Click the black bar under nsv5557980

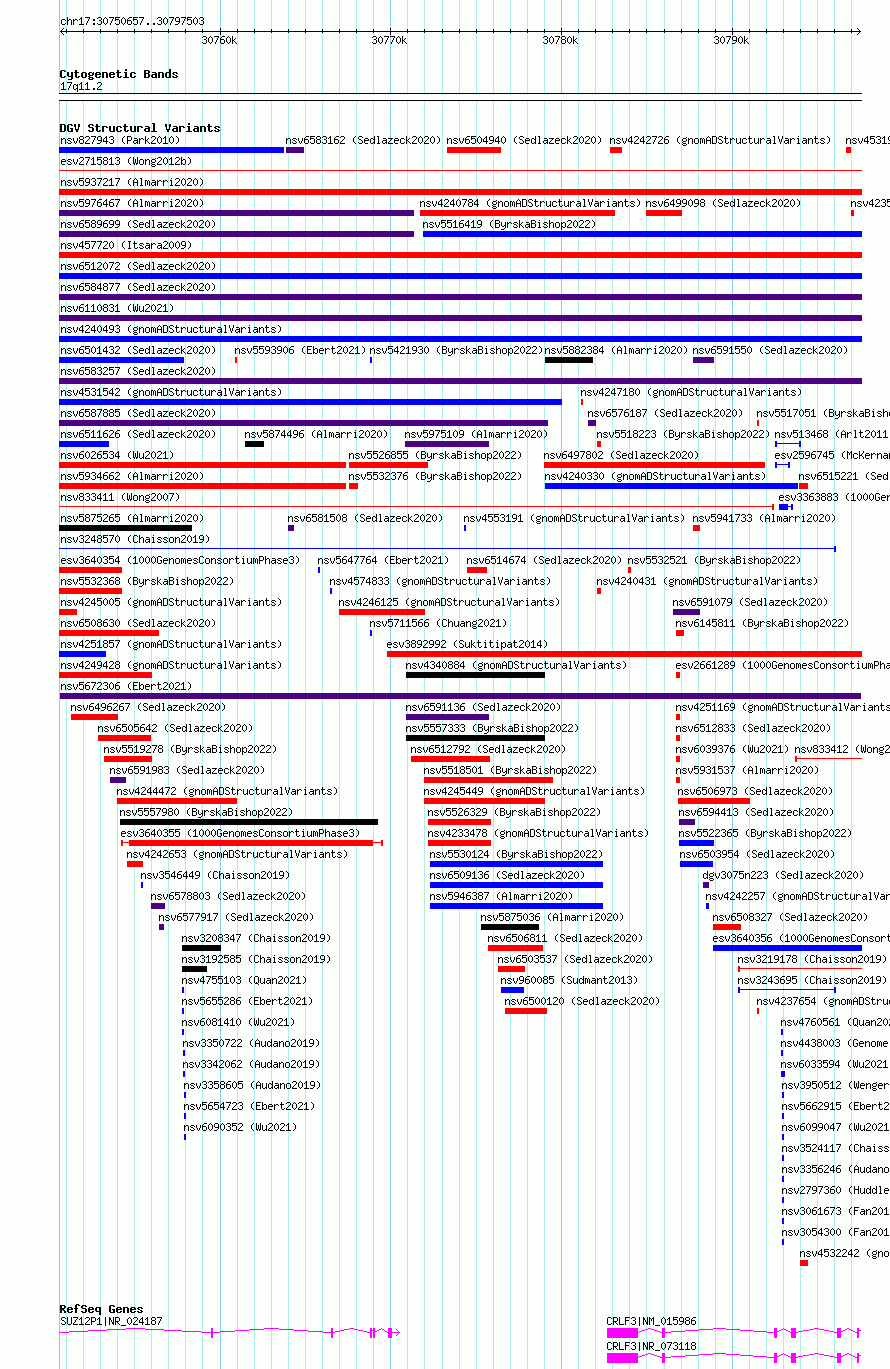(249, 822)
